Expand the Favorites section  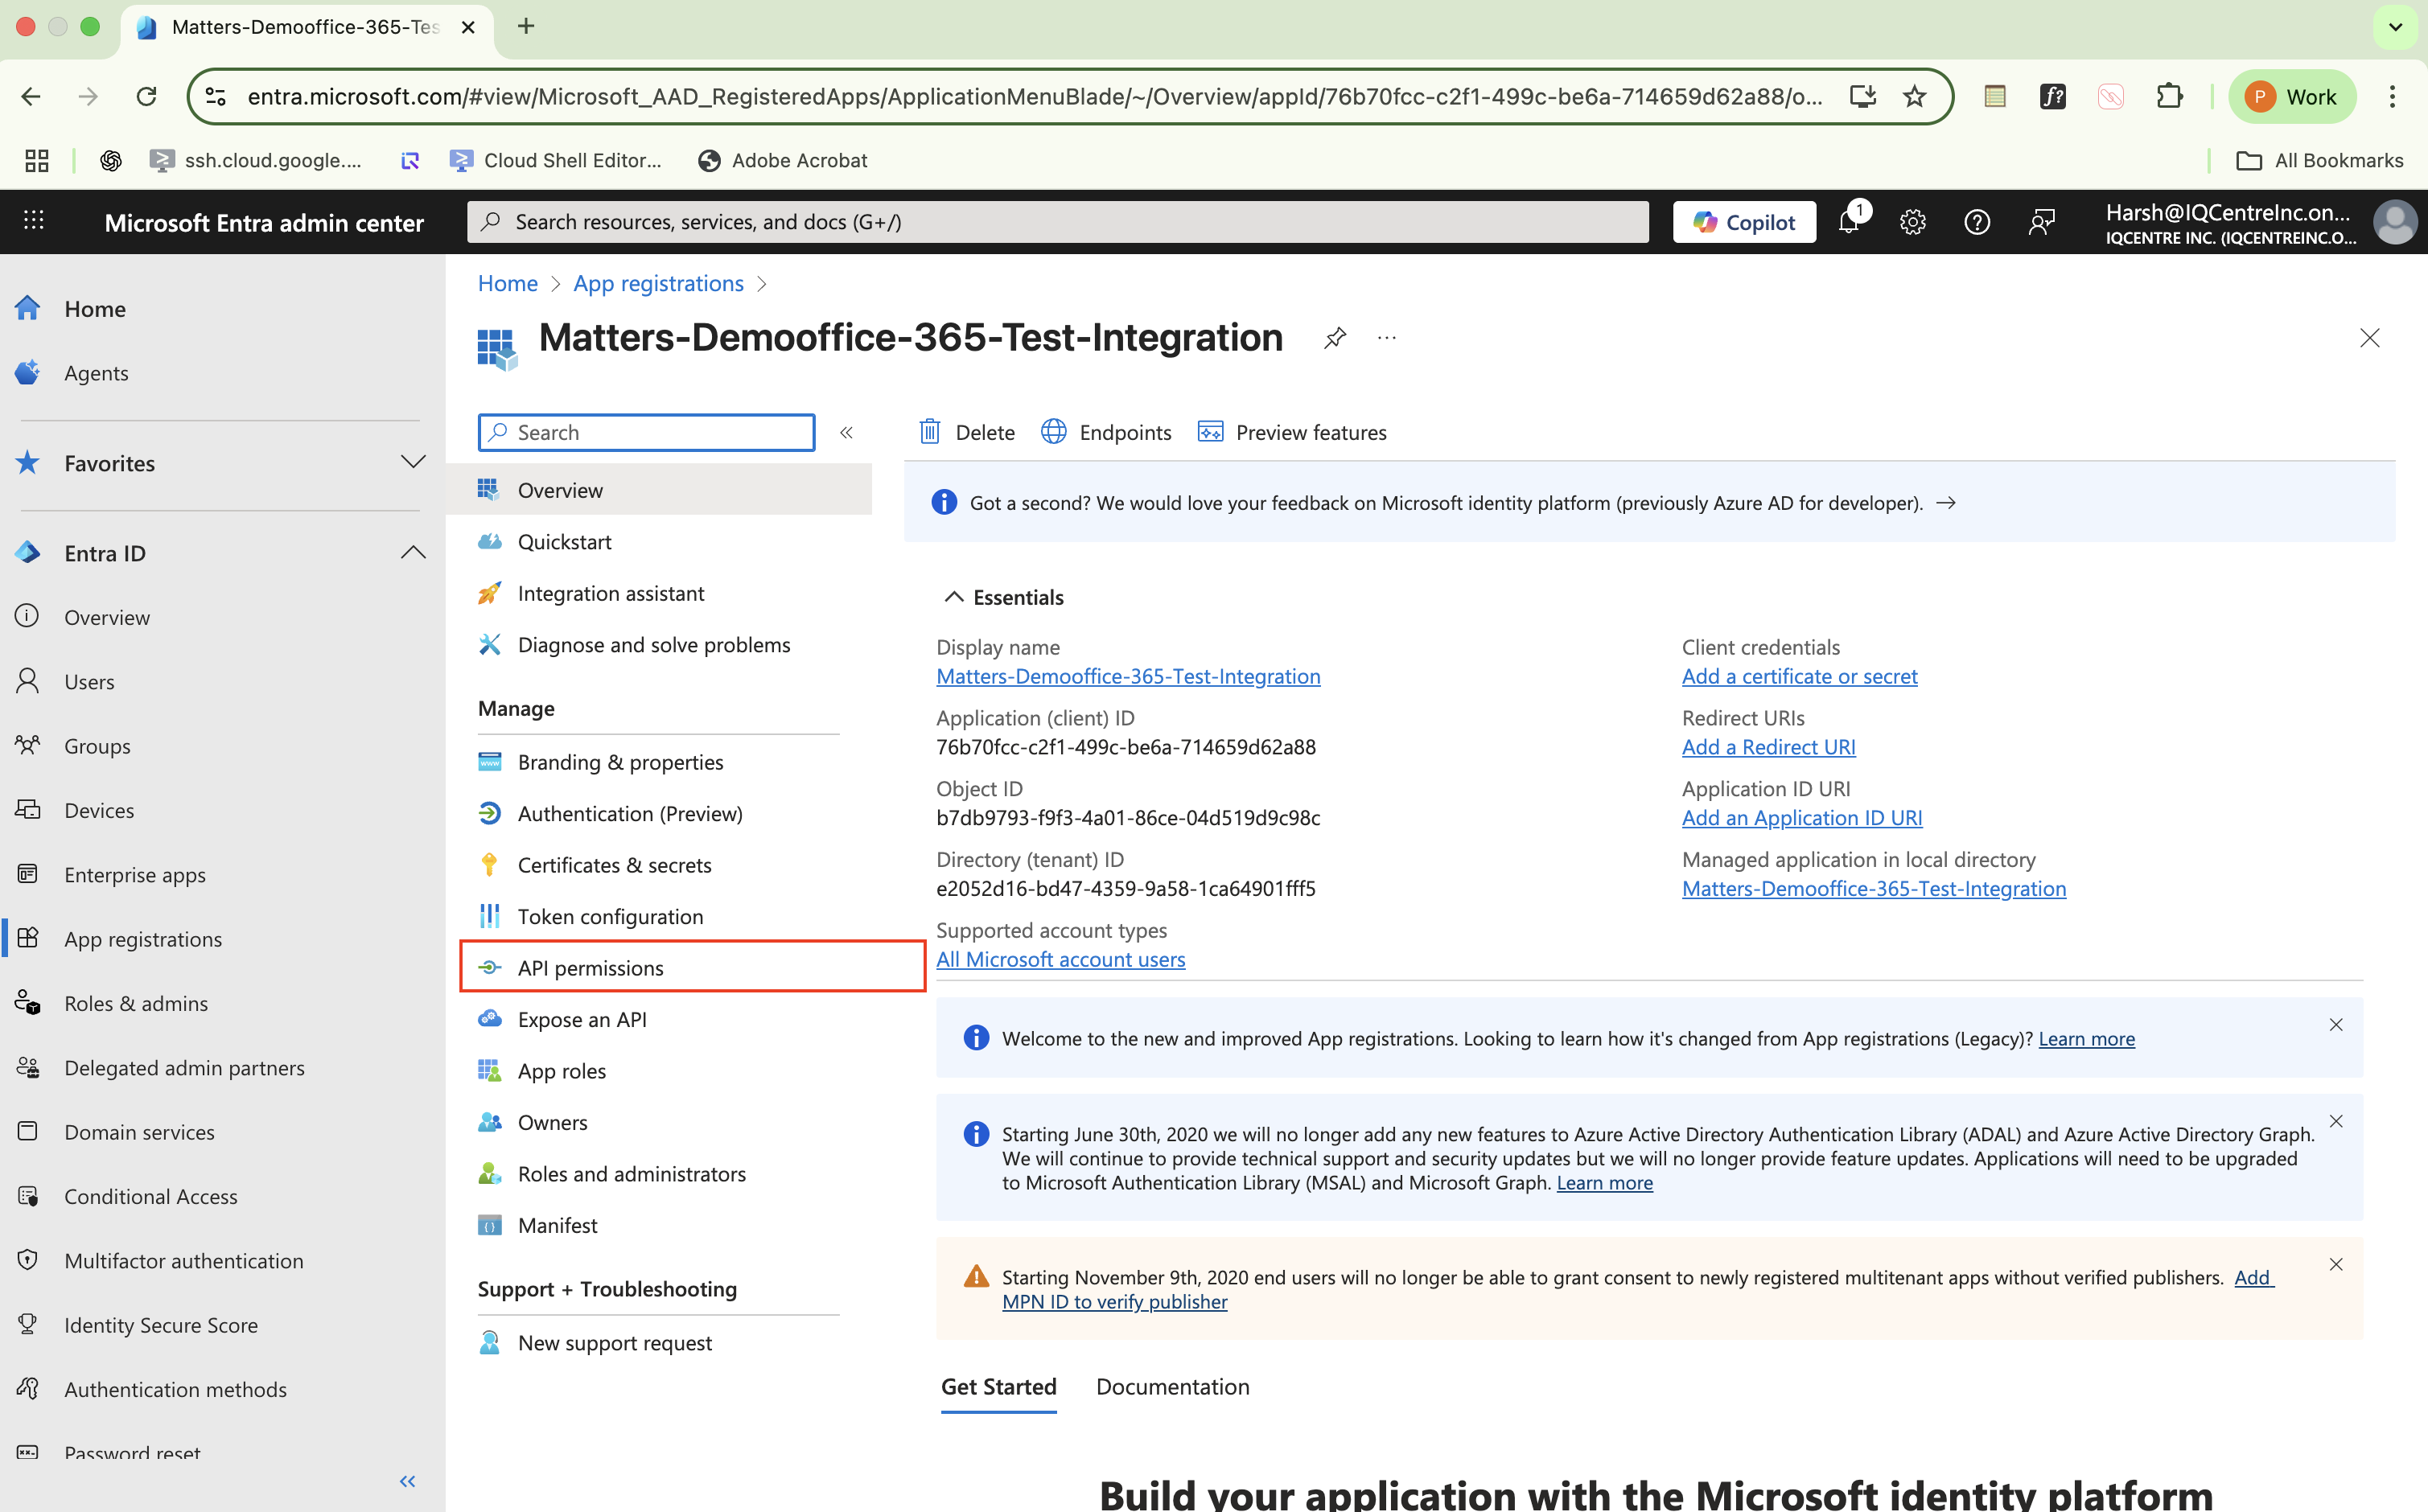tap(413, 462)
